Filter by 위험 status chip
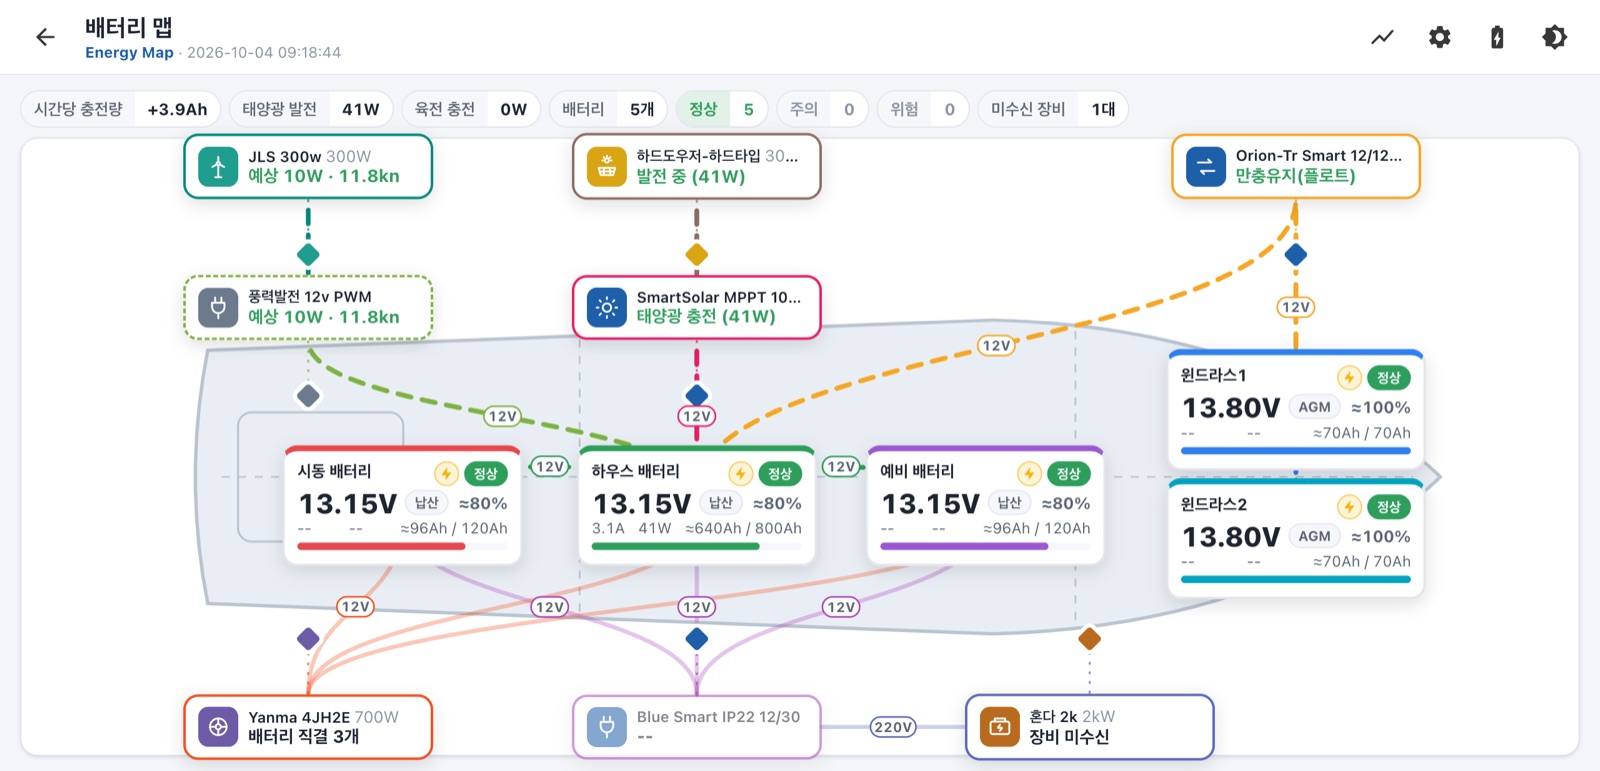The image size is (1600, 771). click(x=923, y=109)
